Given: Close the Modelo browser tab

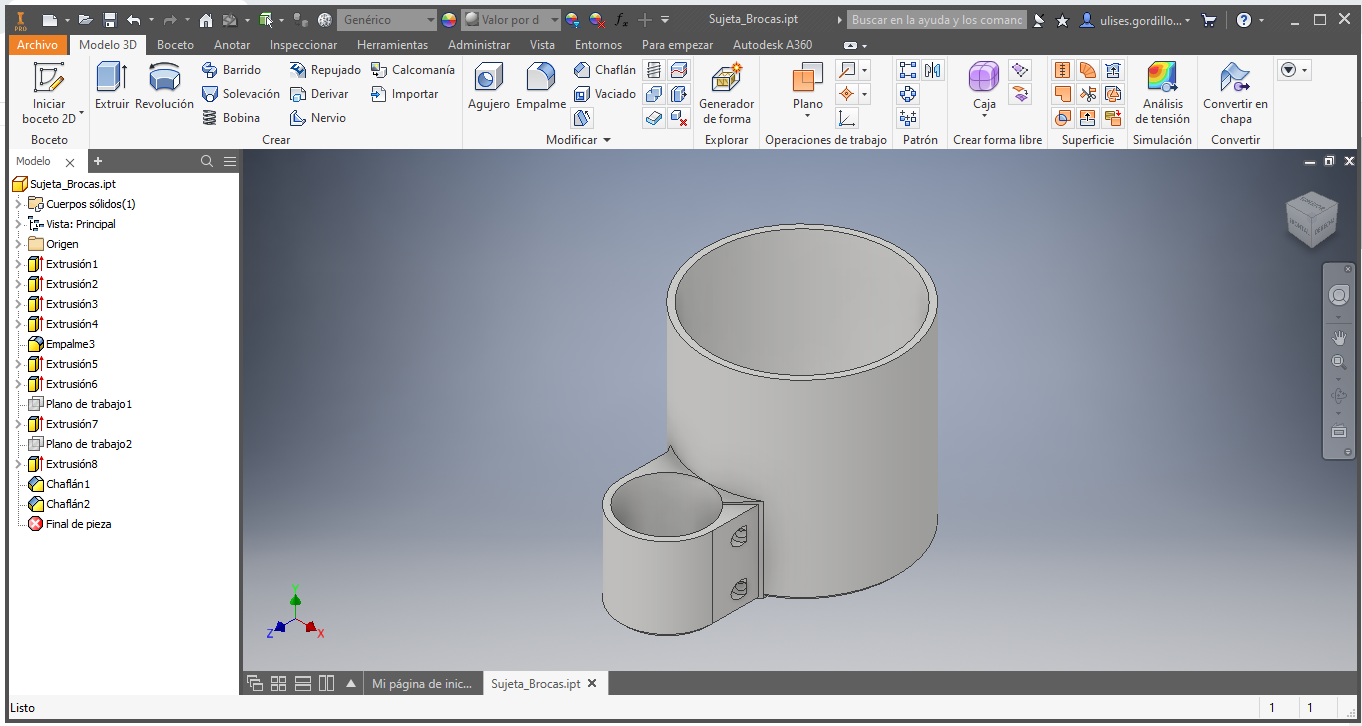Looking at the screenshot, I should [x=69, y=162].
